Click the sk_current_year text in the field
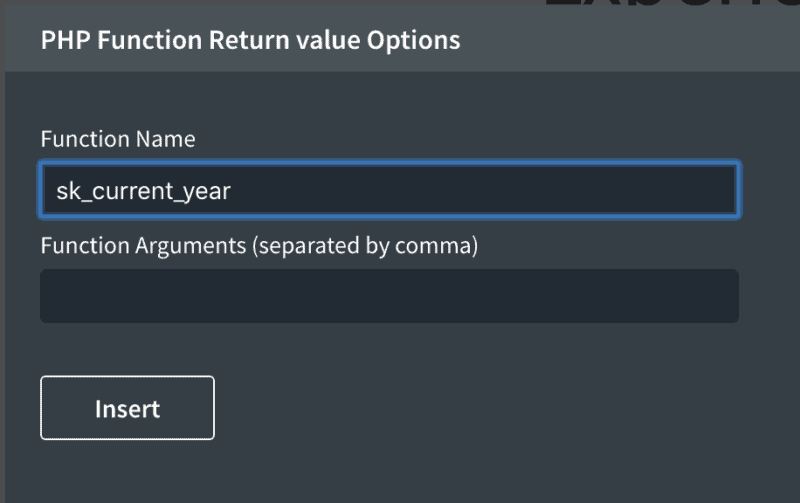 pos(143,191)
